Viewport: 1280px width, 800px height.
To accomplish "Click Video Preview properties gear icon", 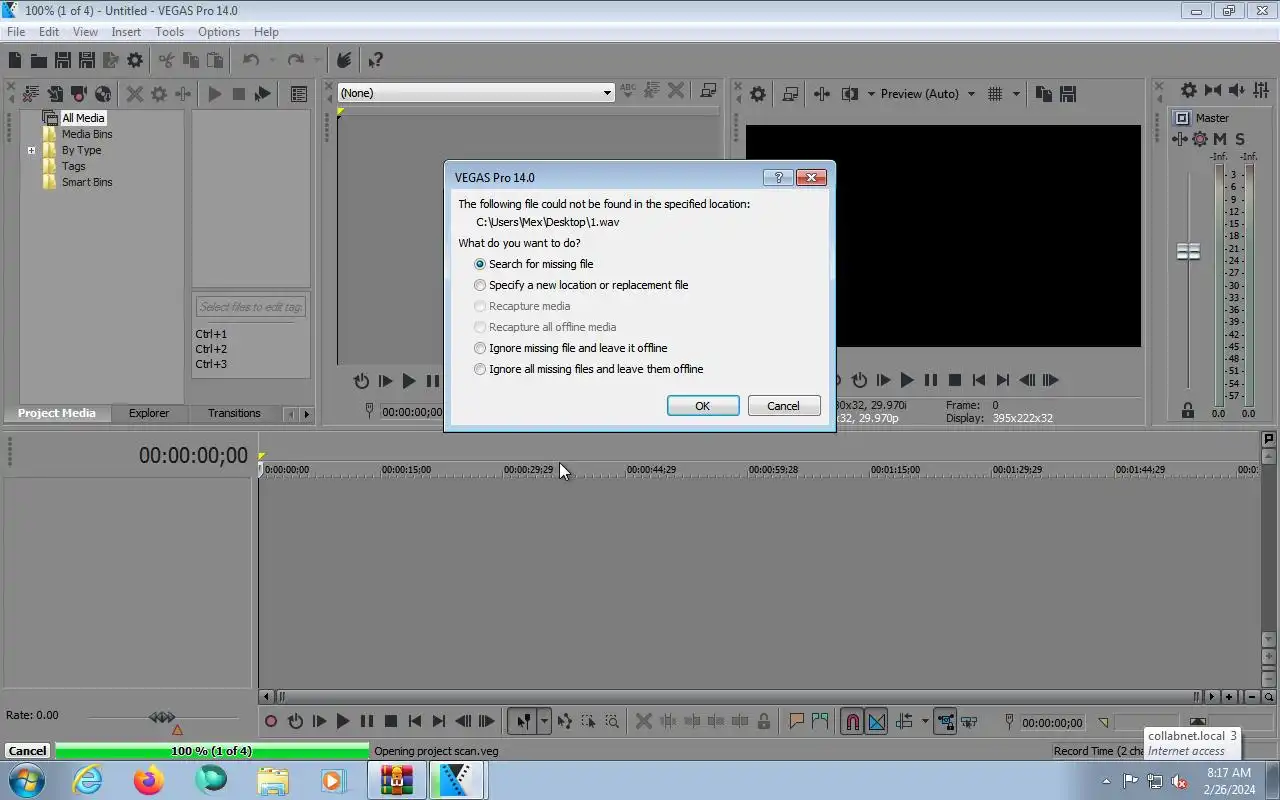I will [758, 94].
